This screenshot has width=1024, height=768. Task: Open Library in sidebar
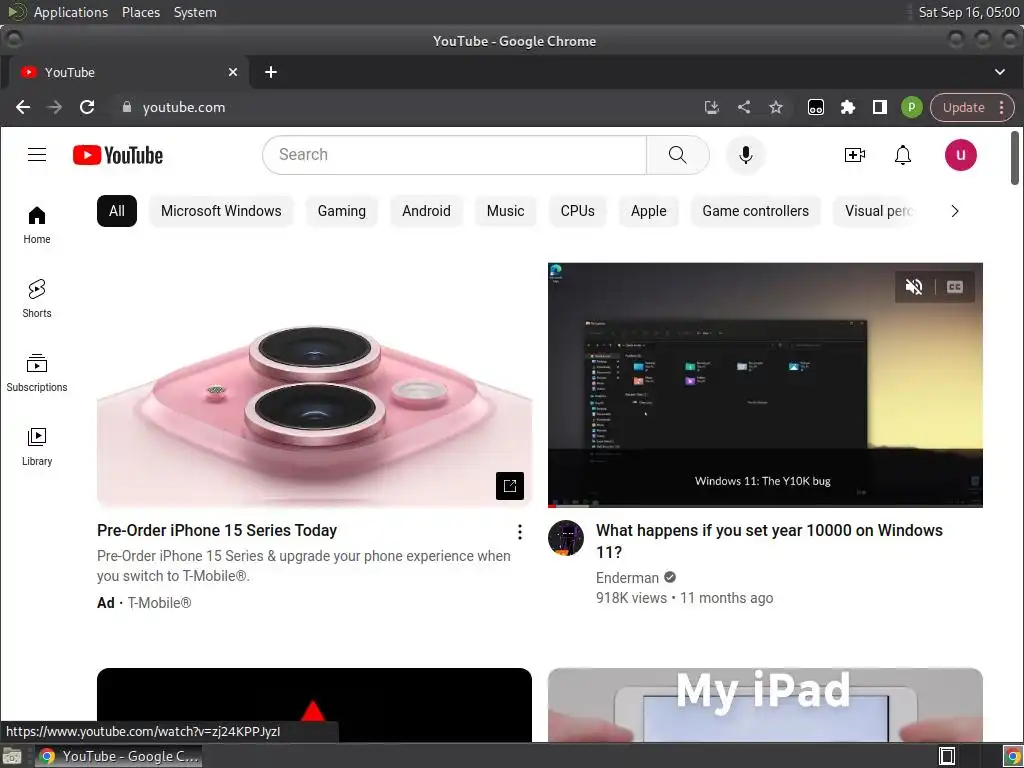(37, 447)
